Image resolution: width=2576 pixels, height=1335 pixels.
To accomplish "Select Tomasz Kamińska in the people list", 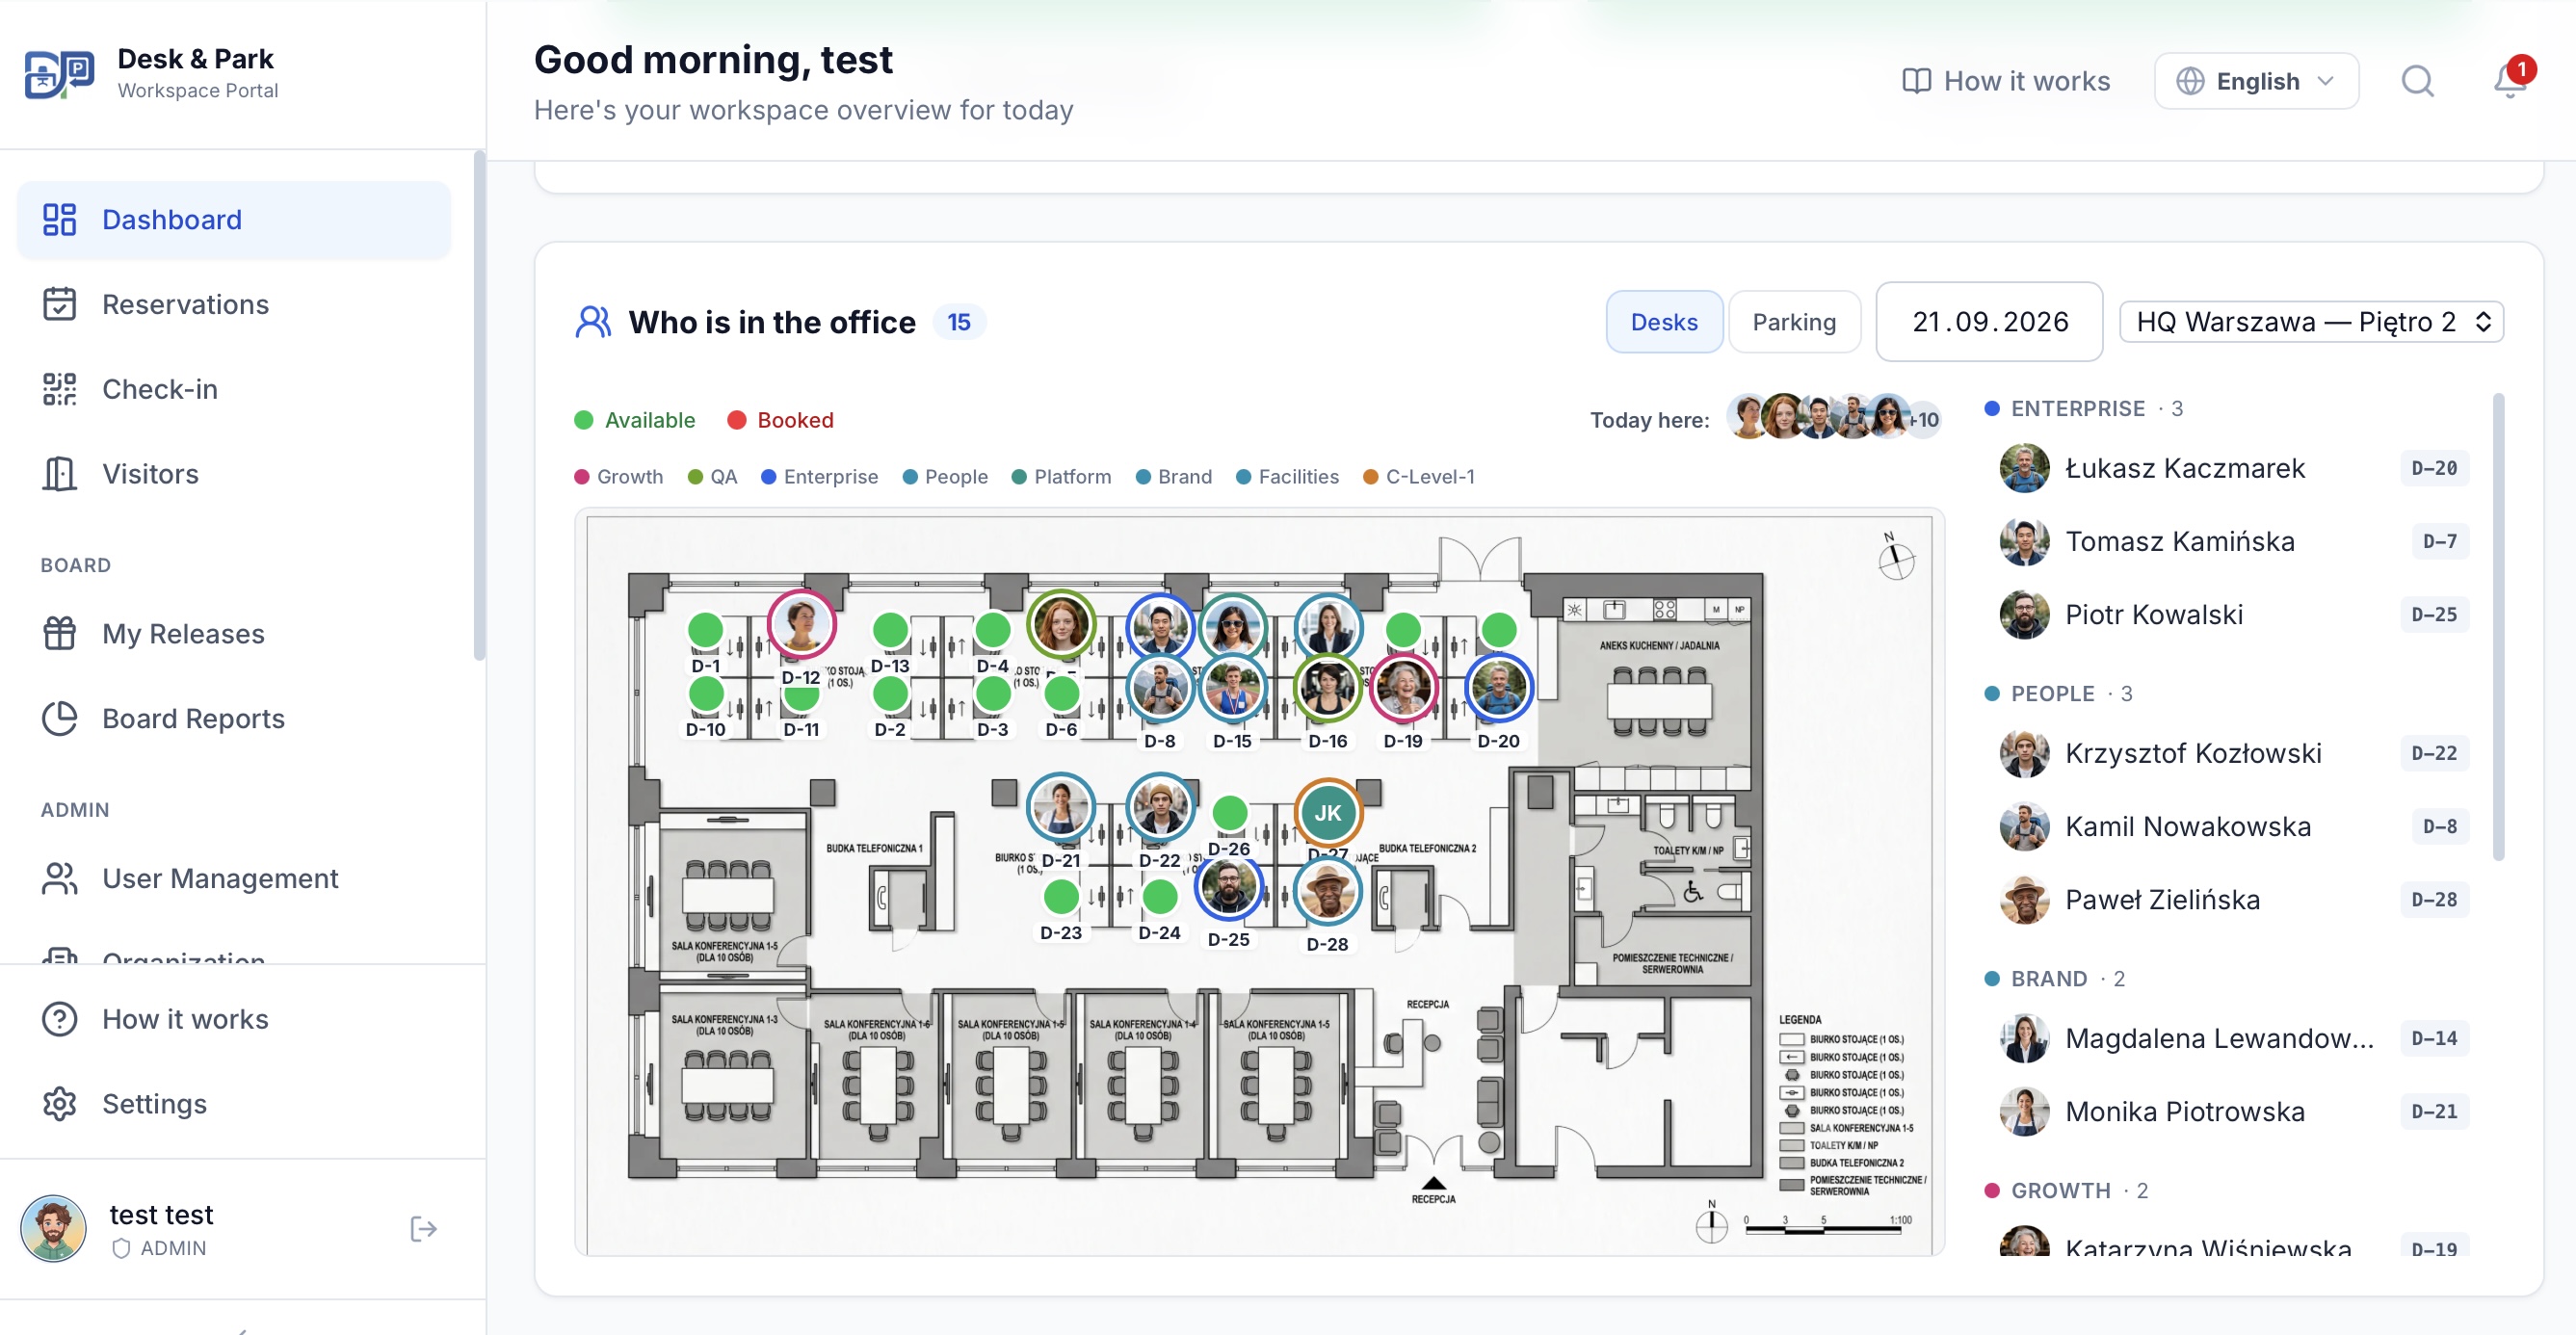I will (2235, 541).
